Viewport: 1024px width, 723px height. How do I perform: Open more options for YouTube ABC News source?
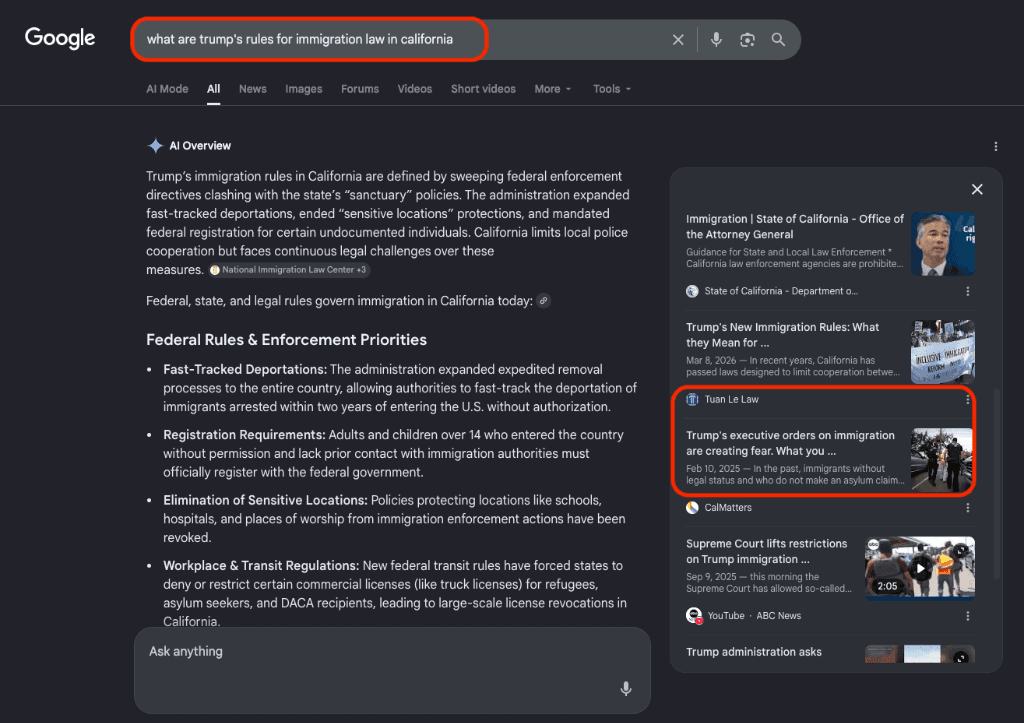(x=968, y=616)
